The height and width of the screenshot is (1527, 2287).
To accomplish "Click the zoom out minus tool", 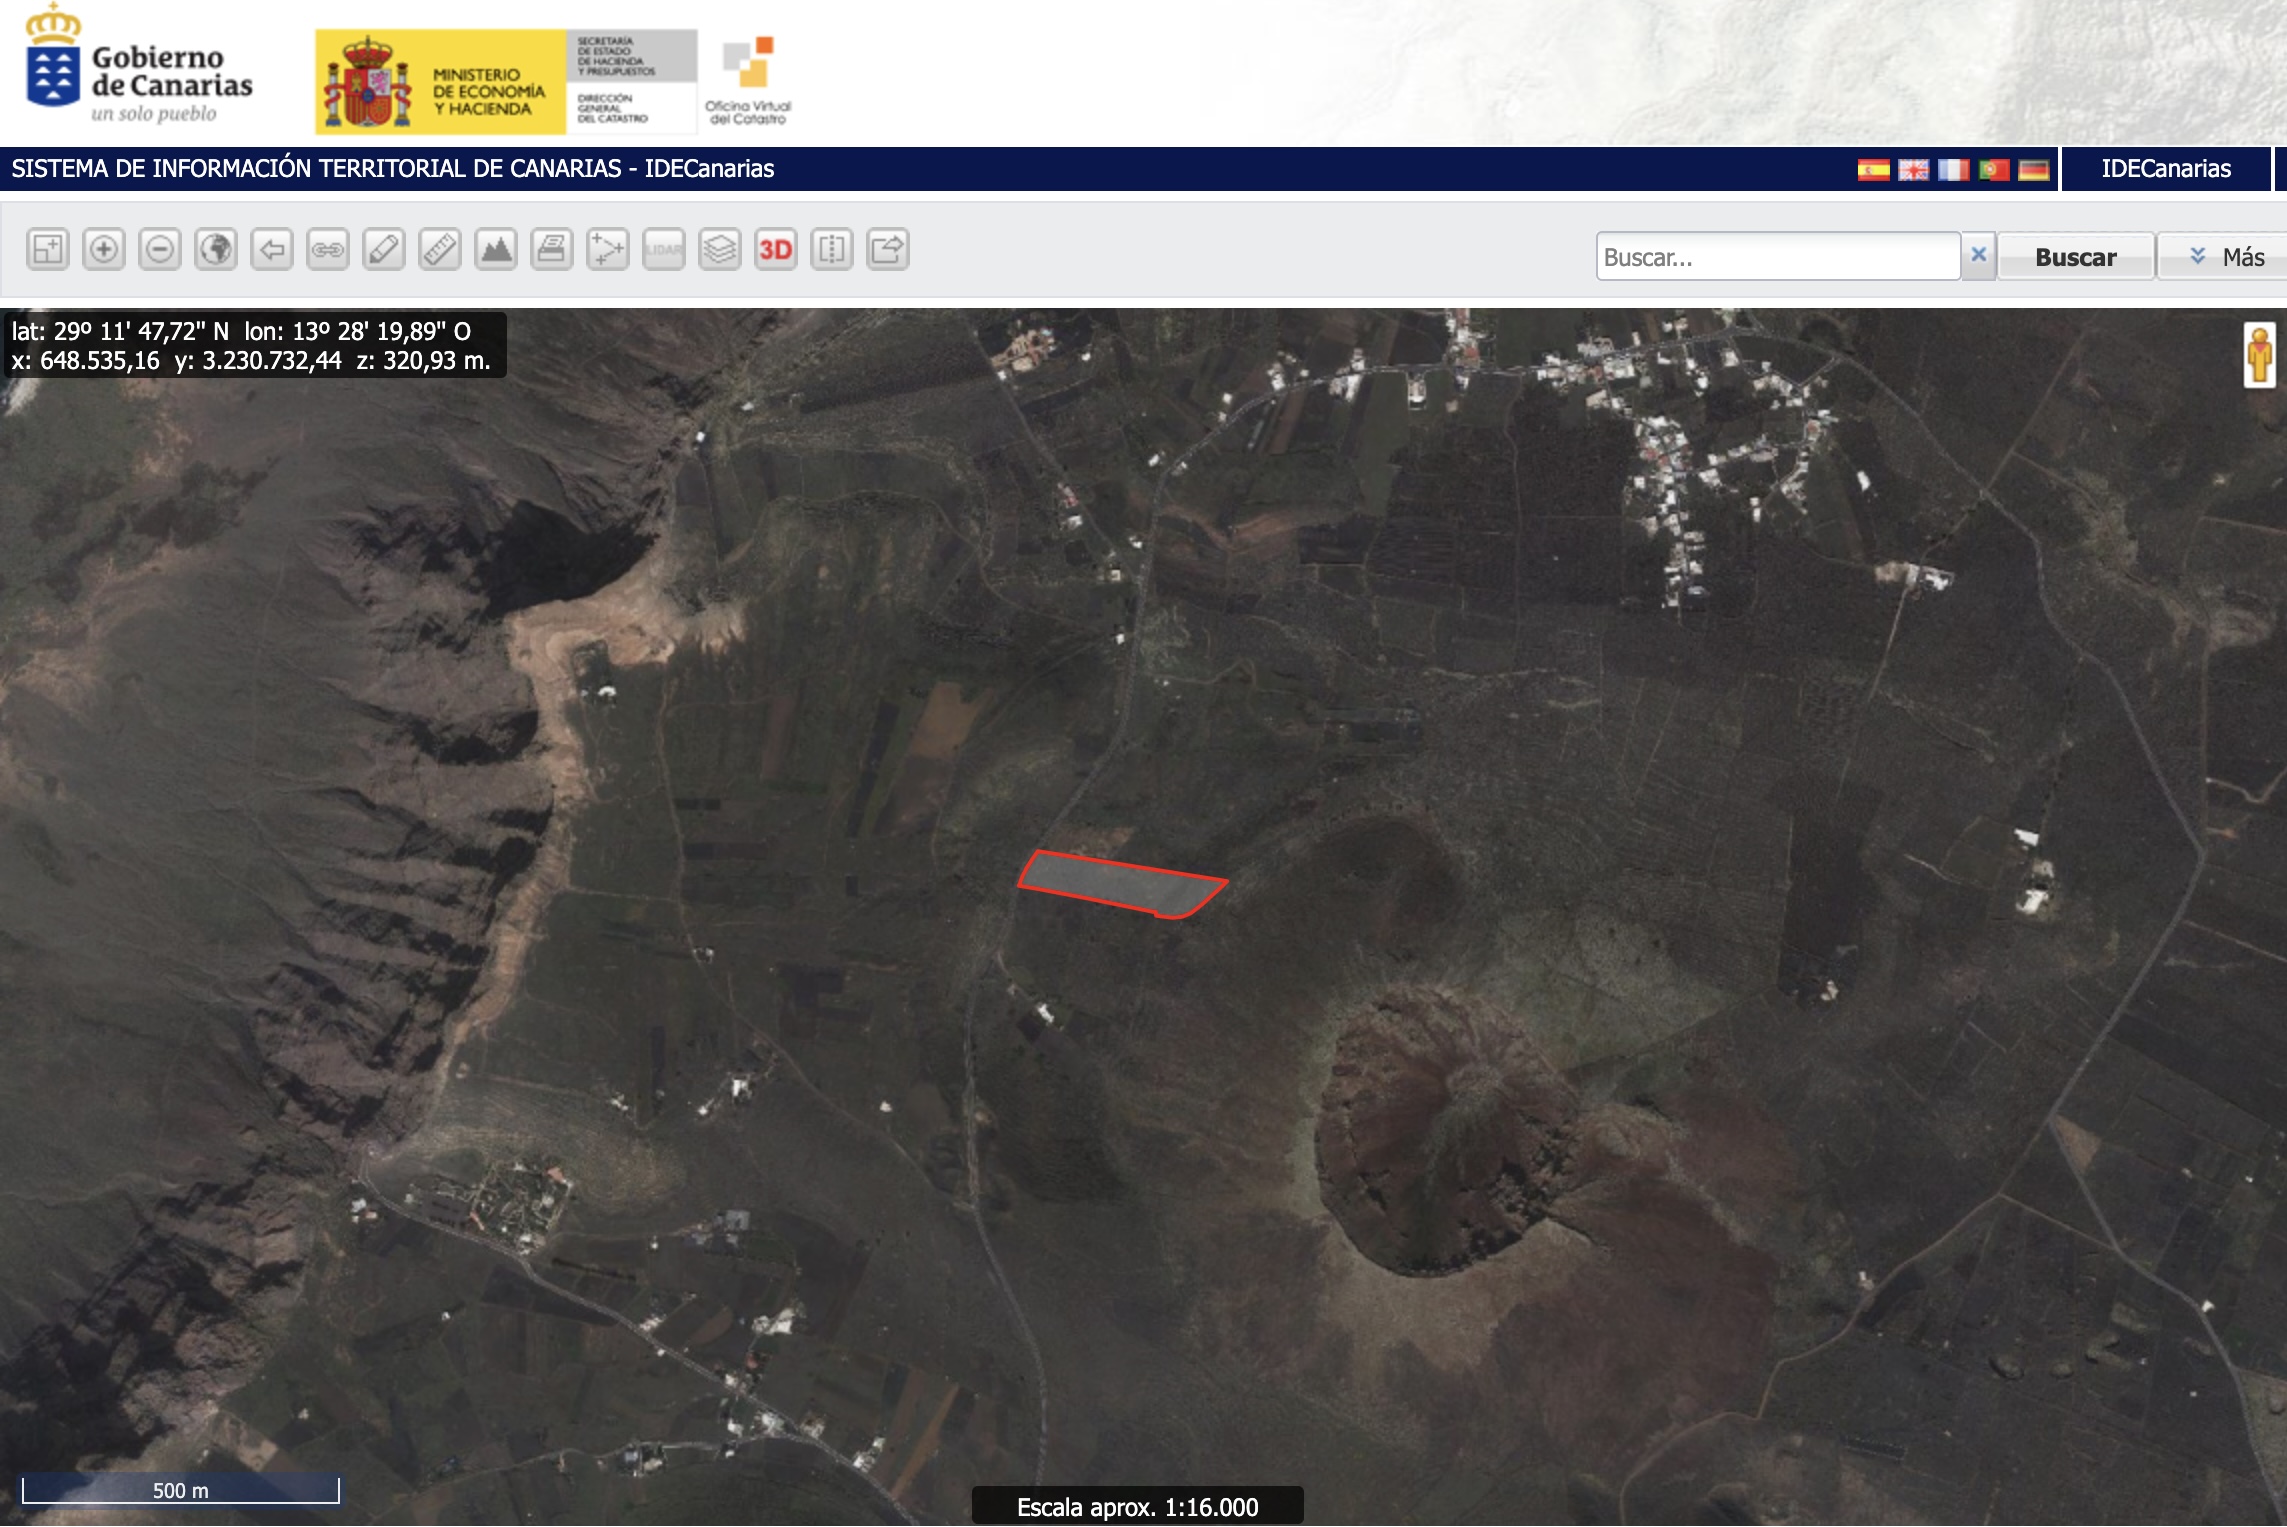I will point(160,250).
